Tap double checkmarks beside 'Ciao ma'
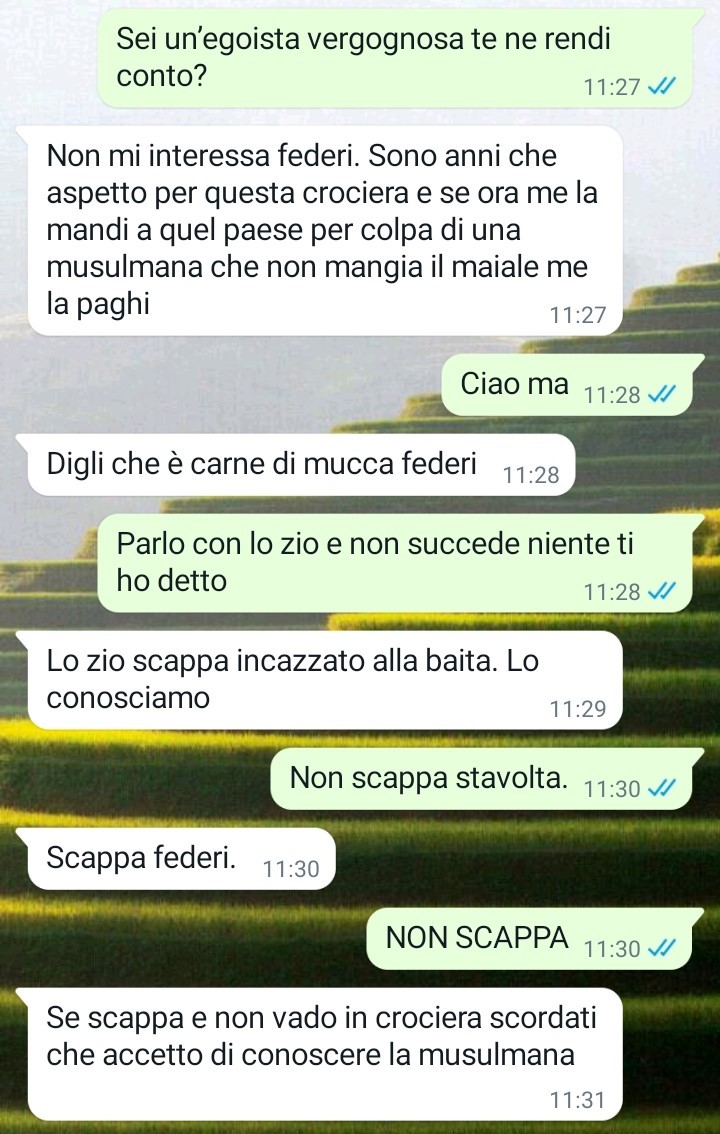 click(x=661, y=395)
